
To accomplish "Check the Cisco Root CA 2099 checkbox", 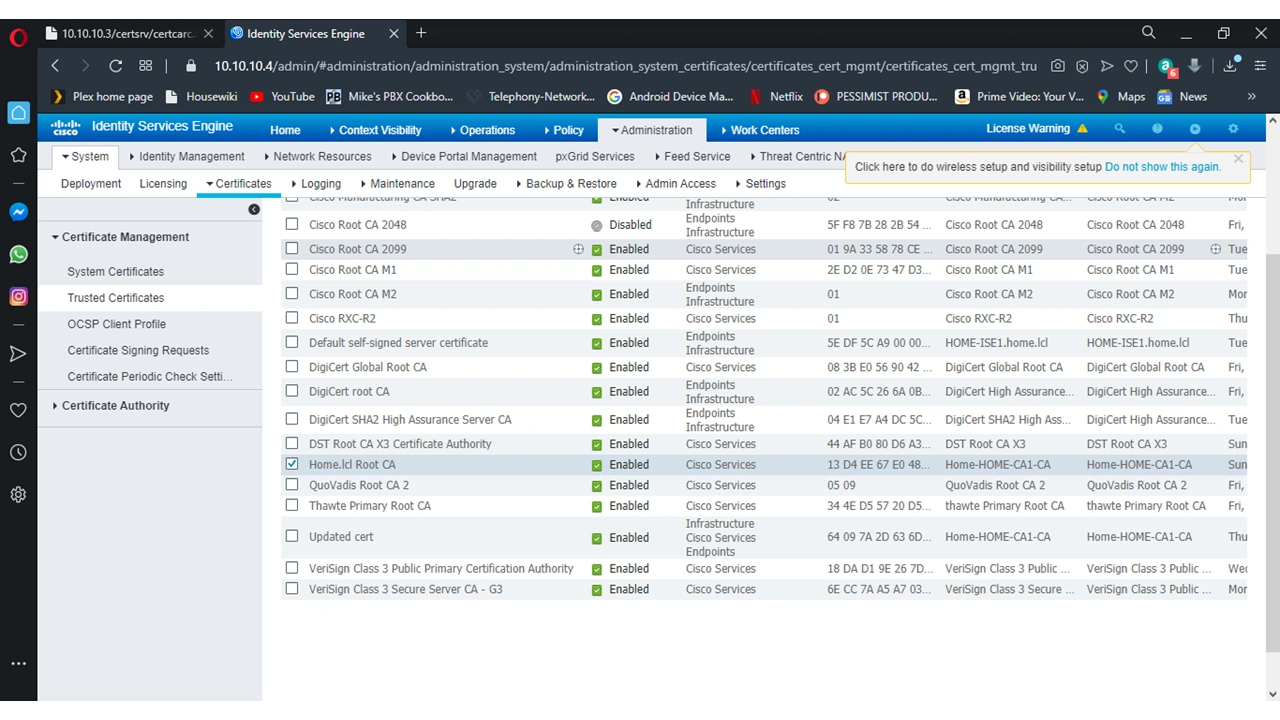I will pos(292,248).
